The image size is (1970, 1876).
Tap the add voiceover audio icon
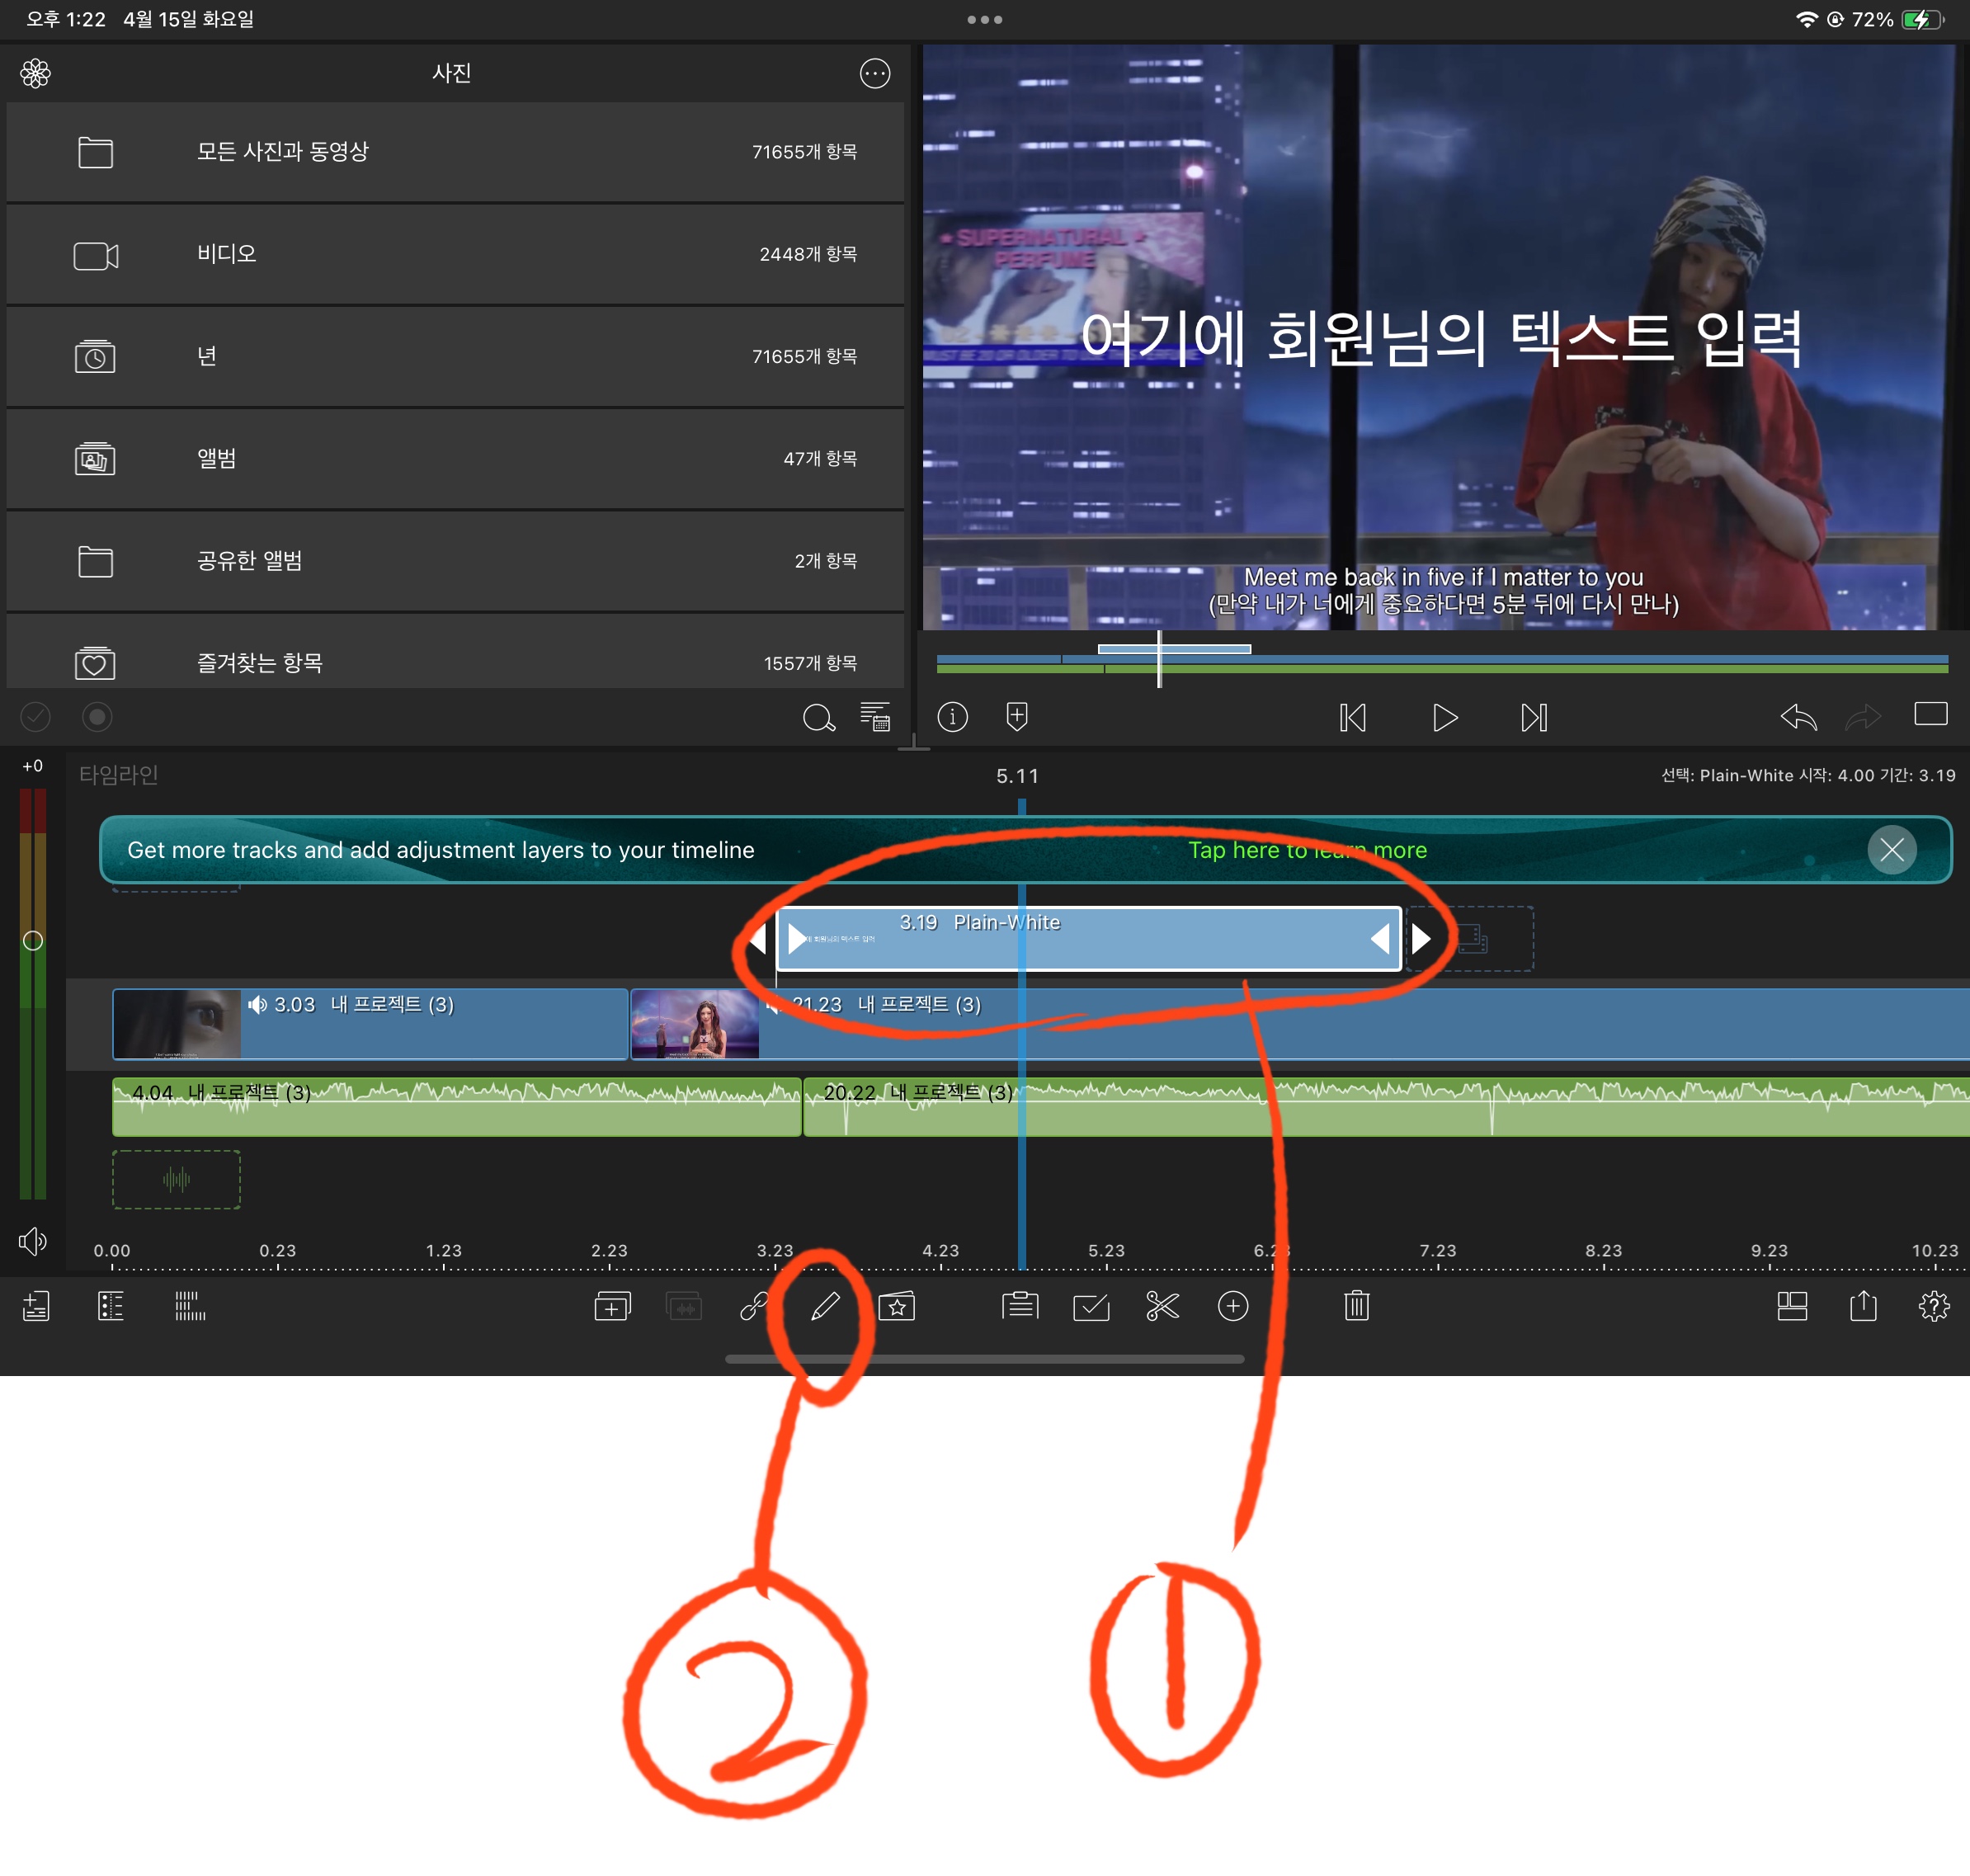(684, 1306)
